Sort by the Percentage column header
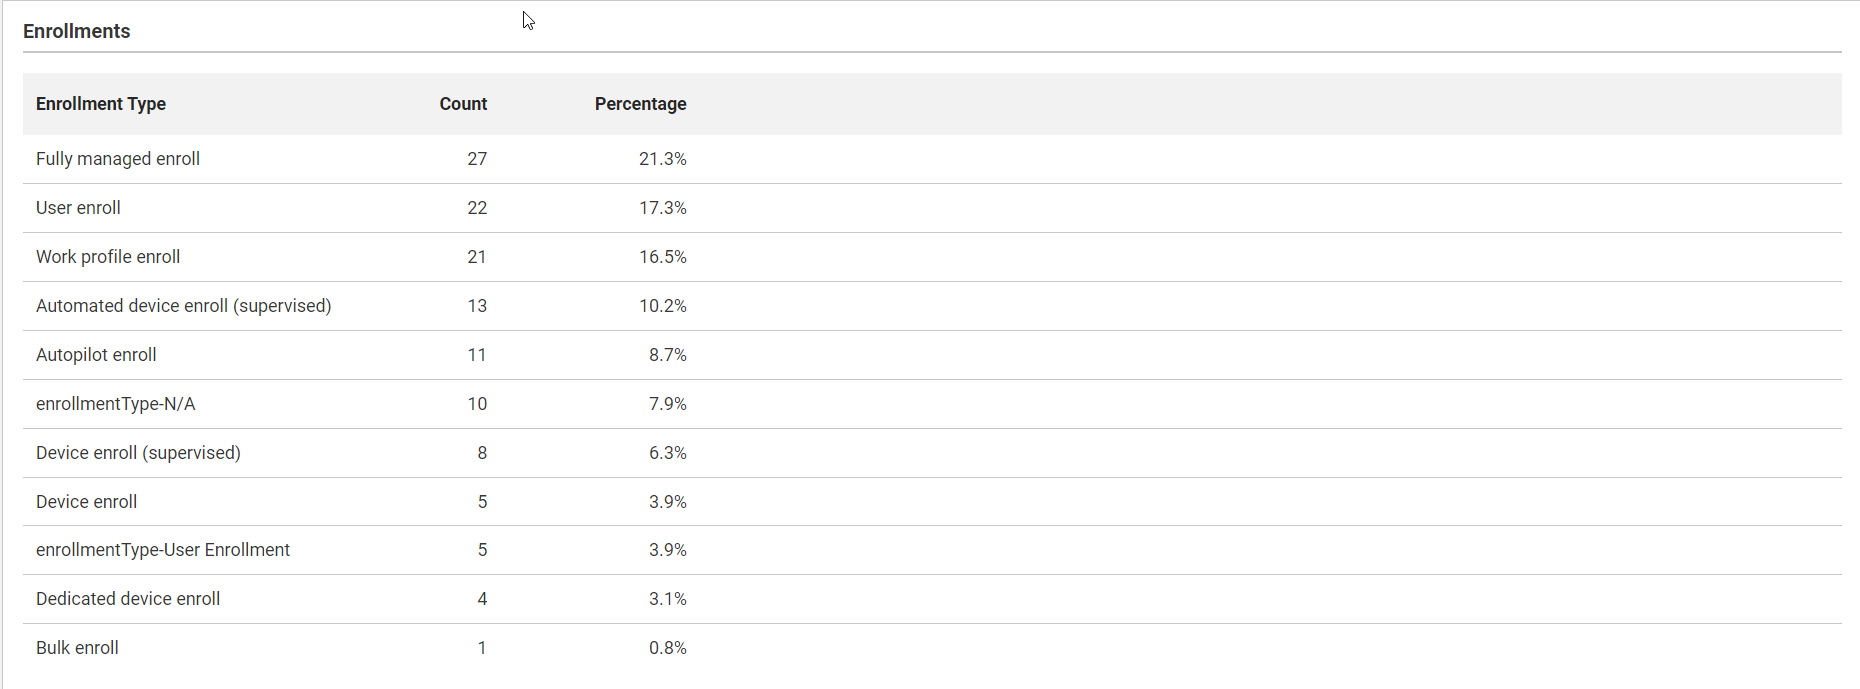The image size is (1860, 689). click(640, 104)
